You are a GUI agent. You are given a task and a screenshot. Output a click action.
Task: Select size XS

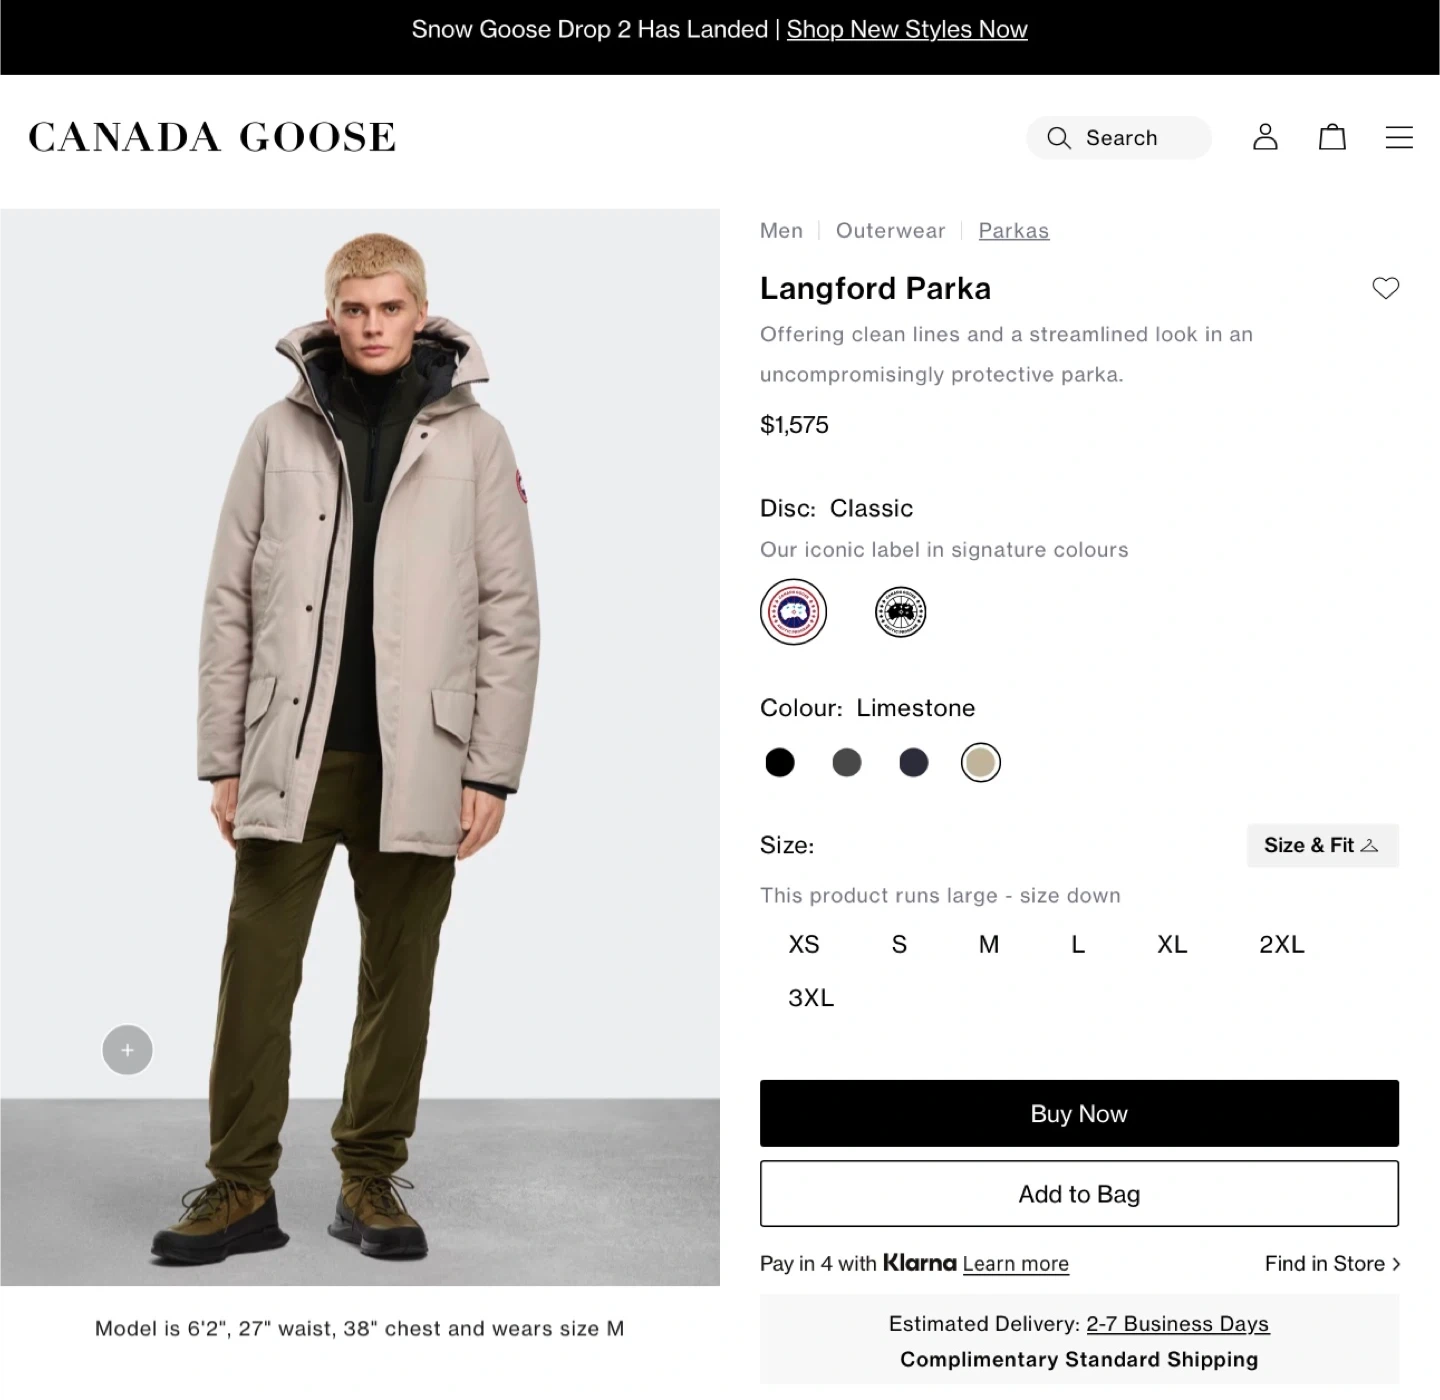(x=804, y=944)
